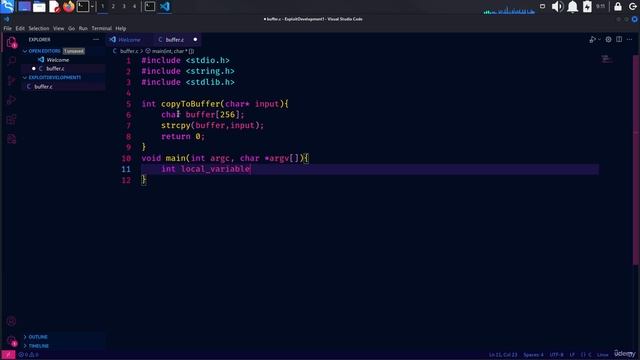Open errors and warnings count in status bar
Image resolution: width=640 pixels, height=360 pixels.
29,355
